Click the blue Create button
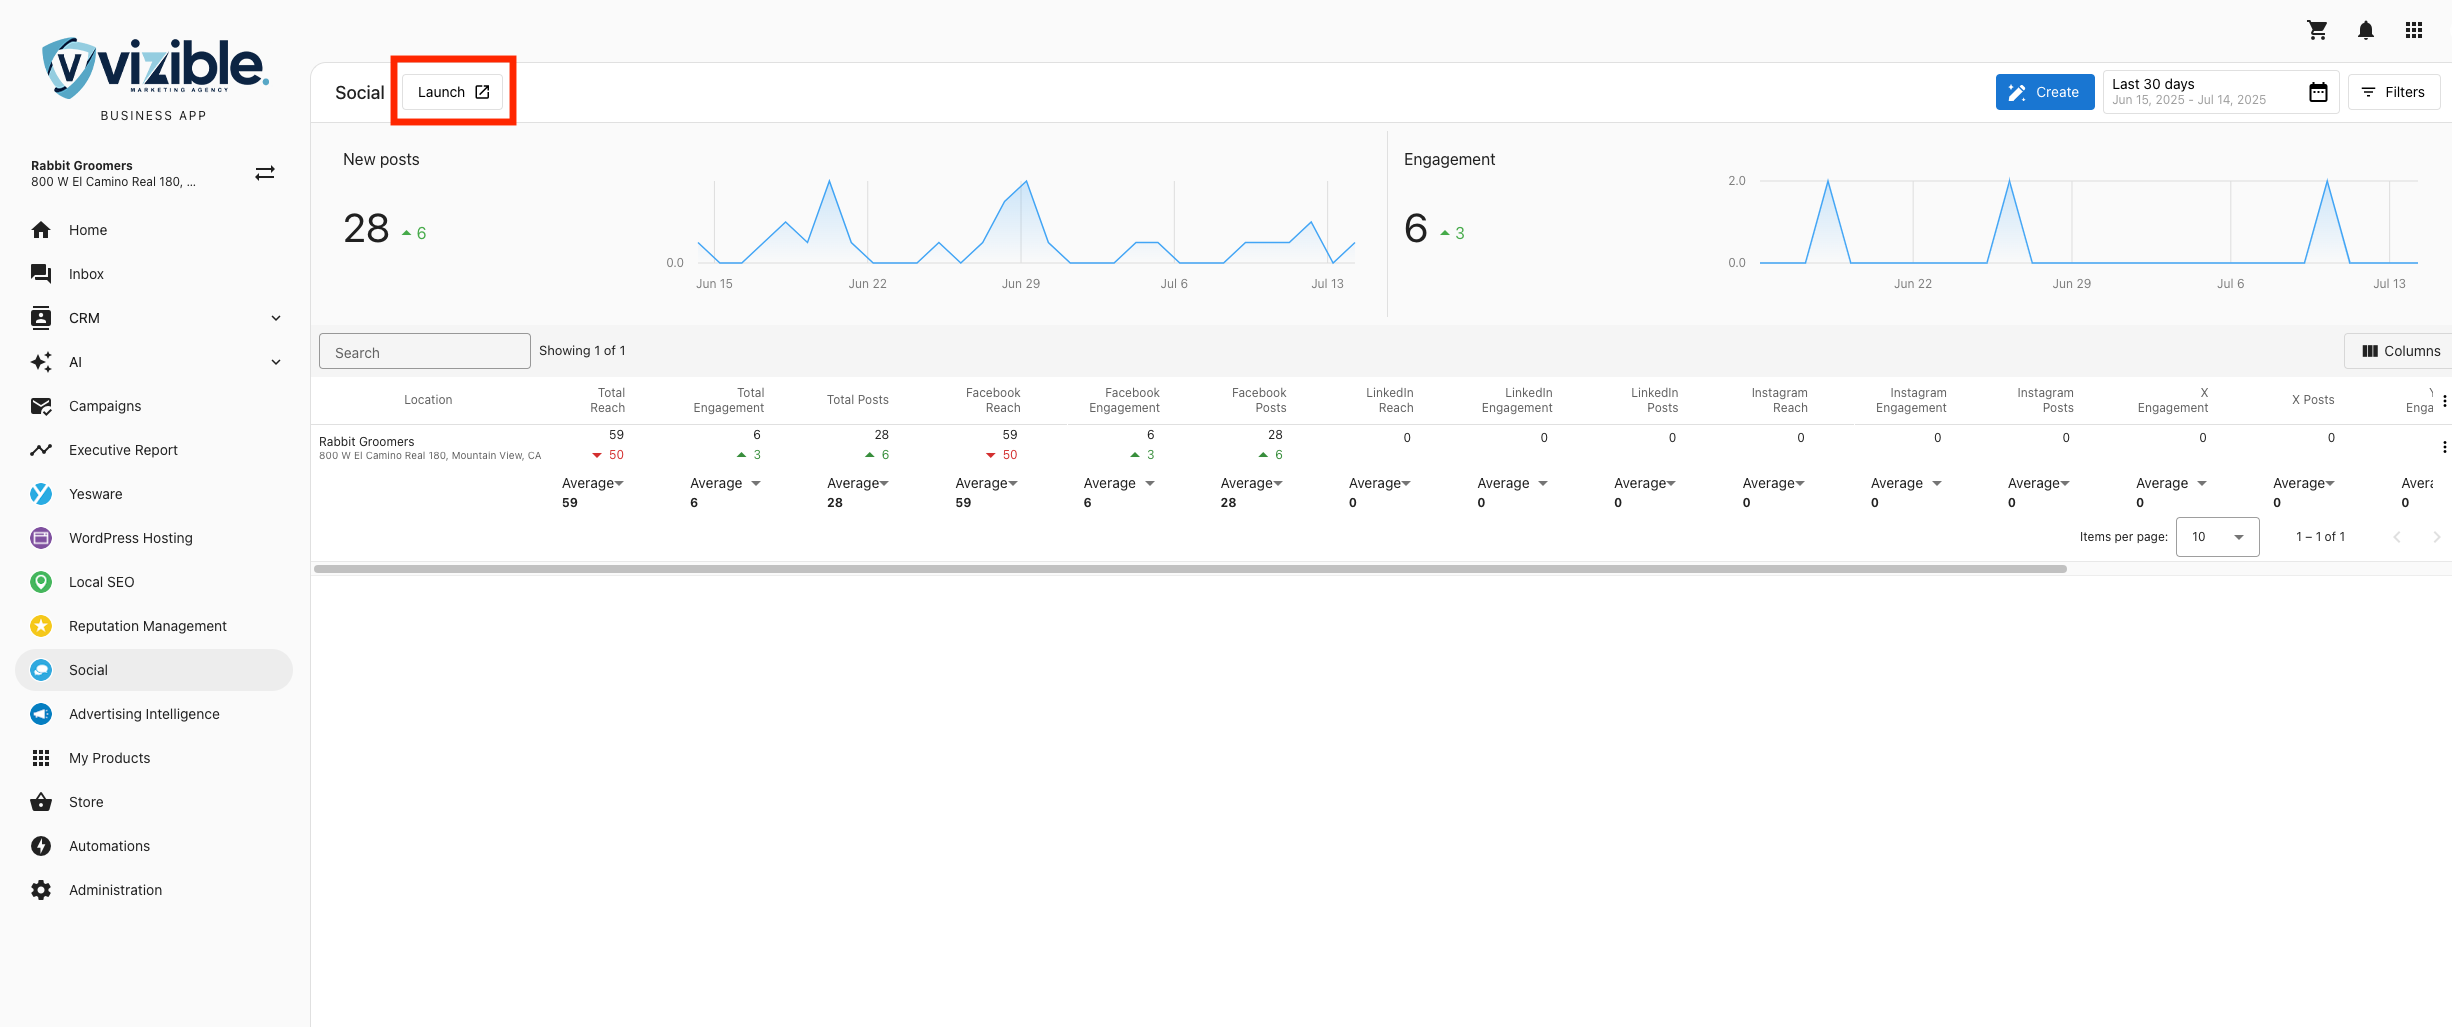The height and width of the screenshot is (1027, 2452). point(2044,92)
